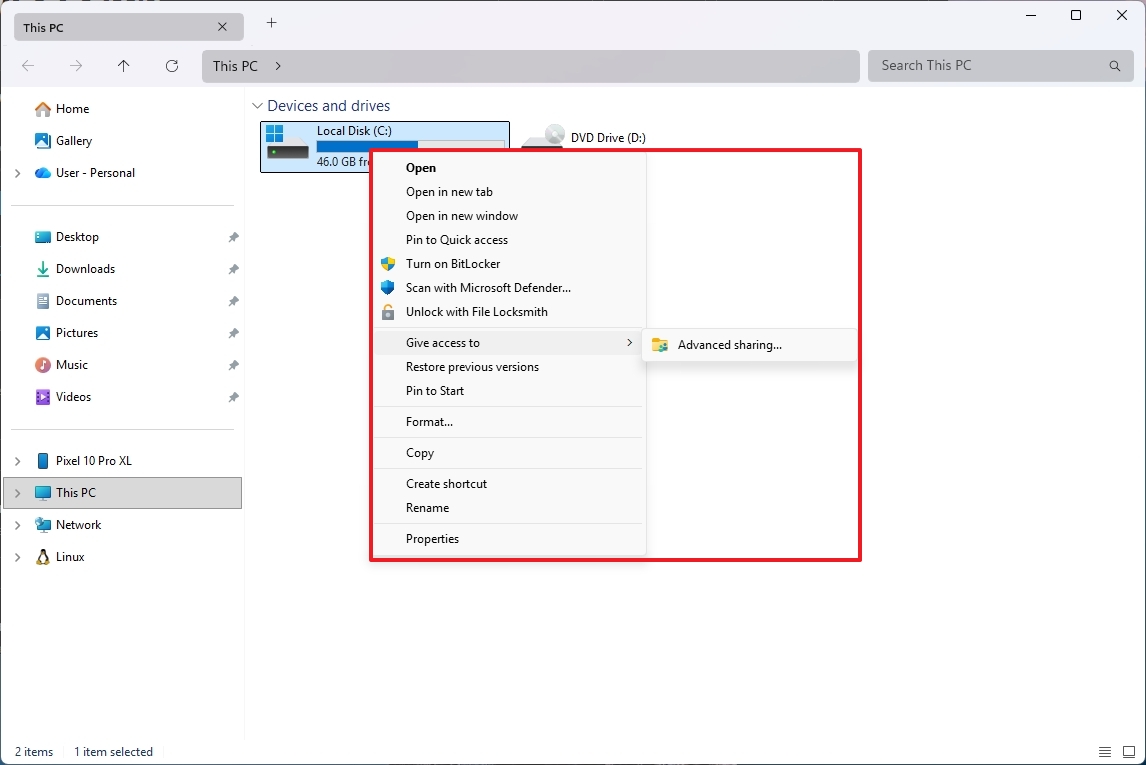Click the Advanced sharing folder icon
The width and height of the screenshot is (1146, 765).
[x=660, y=344]
